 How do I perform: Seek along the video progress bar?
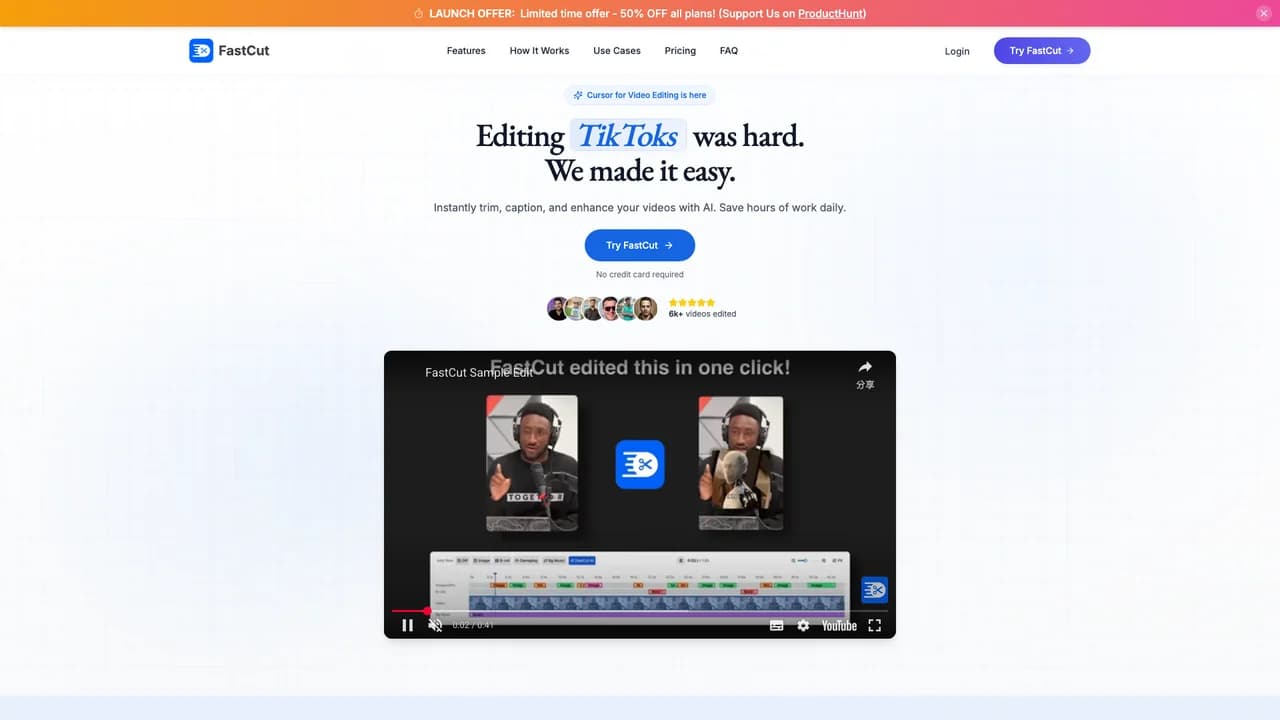640,610
